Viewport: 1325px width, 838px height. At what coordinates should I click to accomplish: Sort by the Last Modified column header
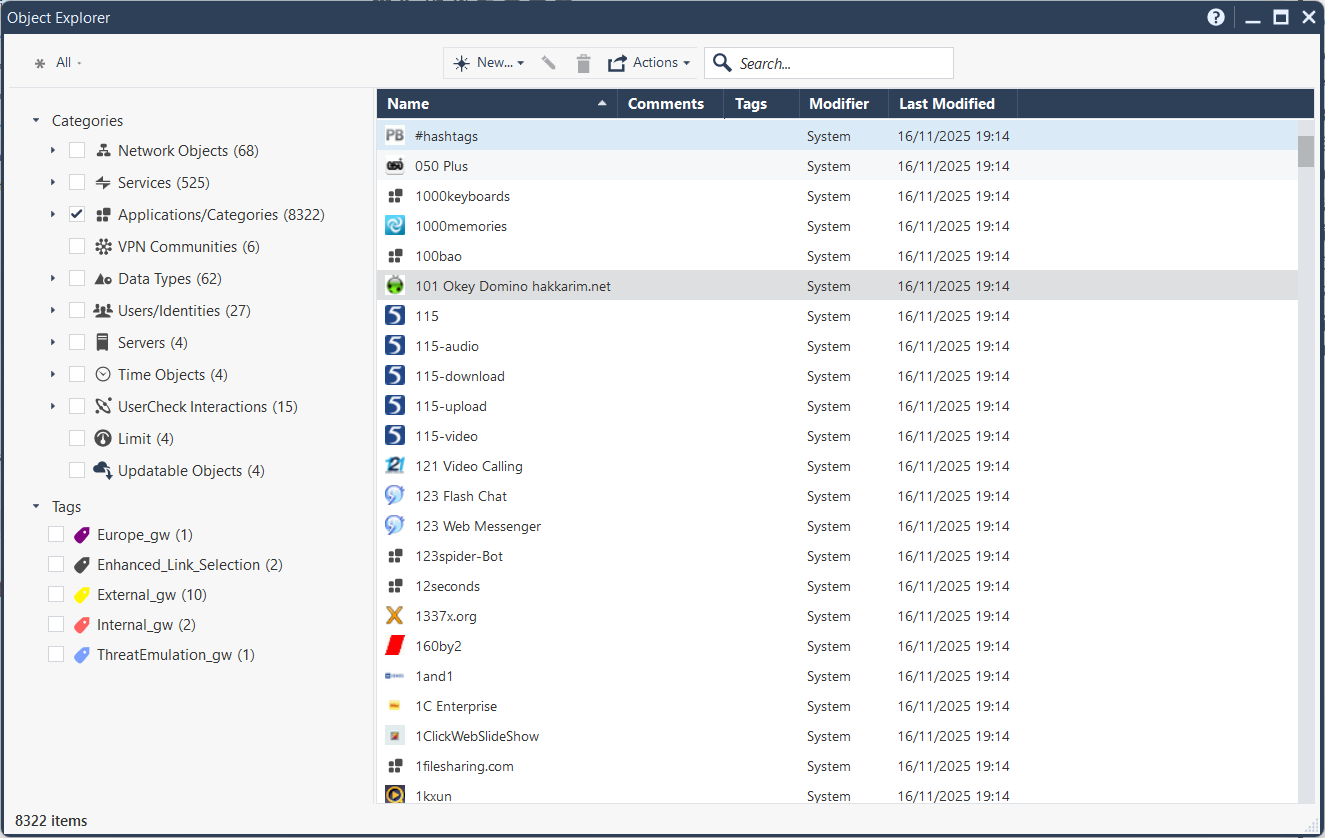[947, 104]
